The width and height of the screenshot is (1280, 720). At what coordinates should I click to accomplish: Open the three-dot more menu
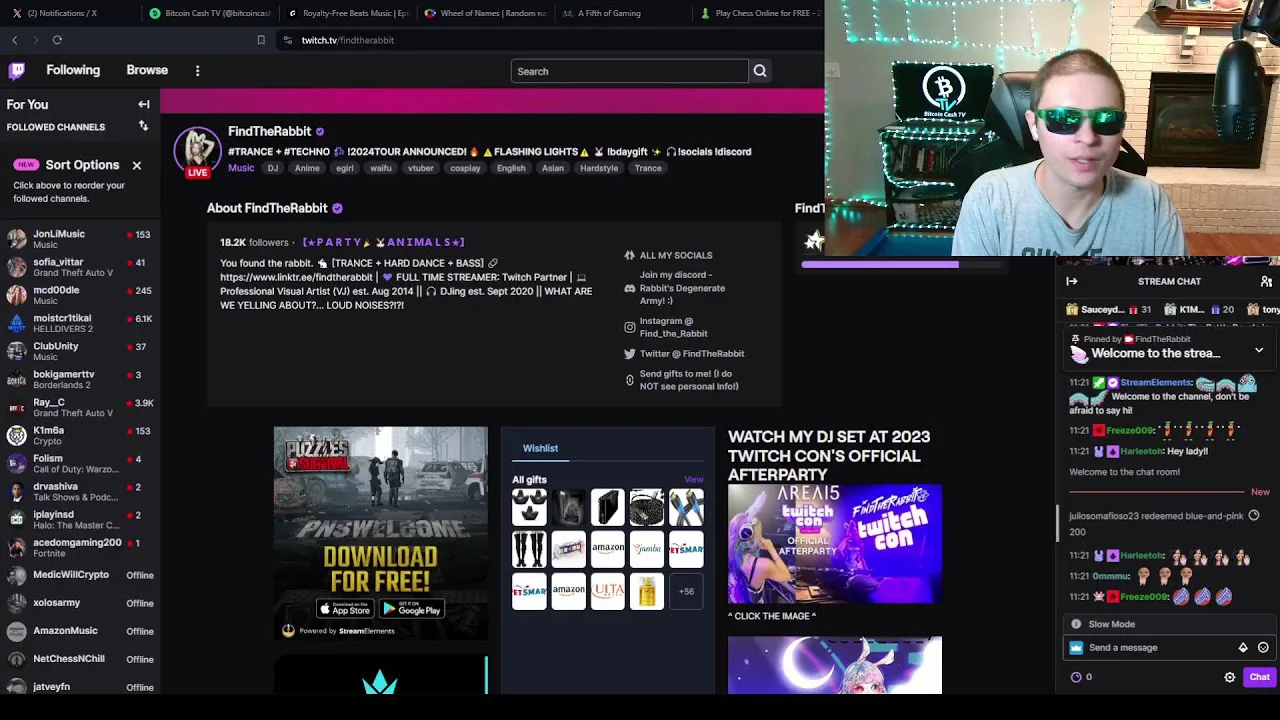click(197, 71)
